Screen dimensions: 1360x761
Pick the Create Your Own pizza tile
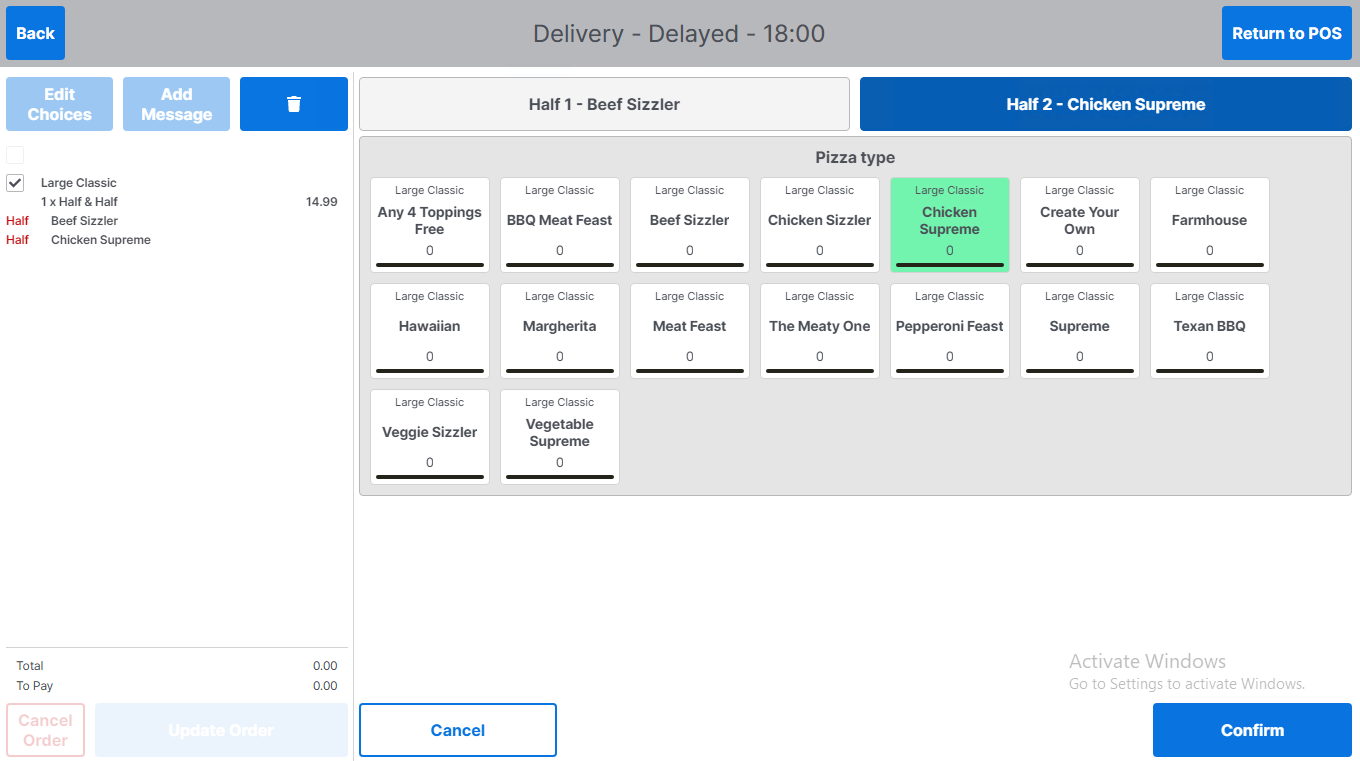[x=1079, y=225]
